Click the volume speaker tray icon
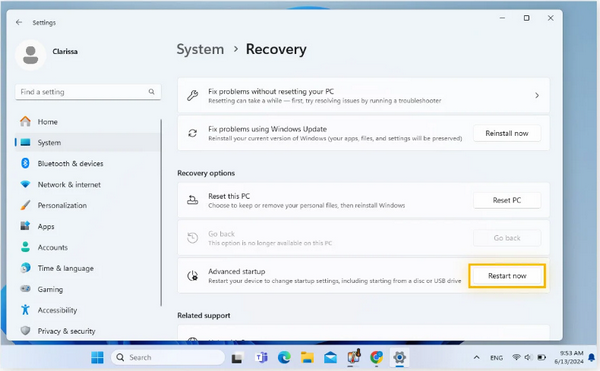This screenshot has width=600, height=371. [528, 357]
